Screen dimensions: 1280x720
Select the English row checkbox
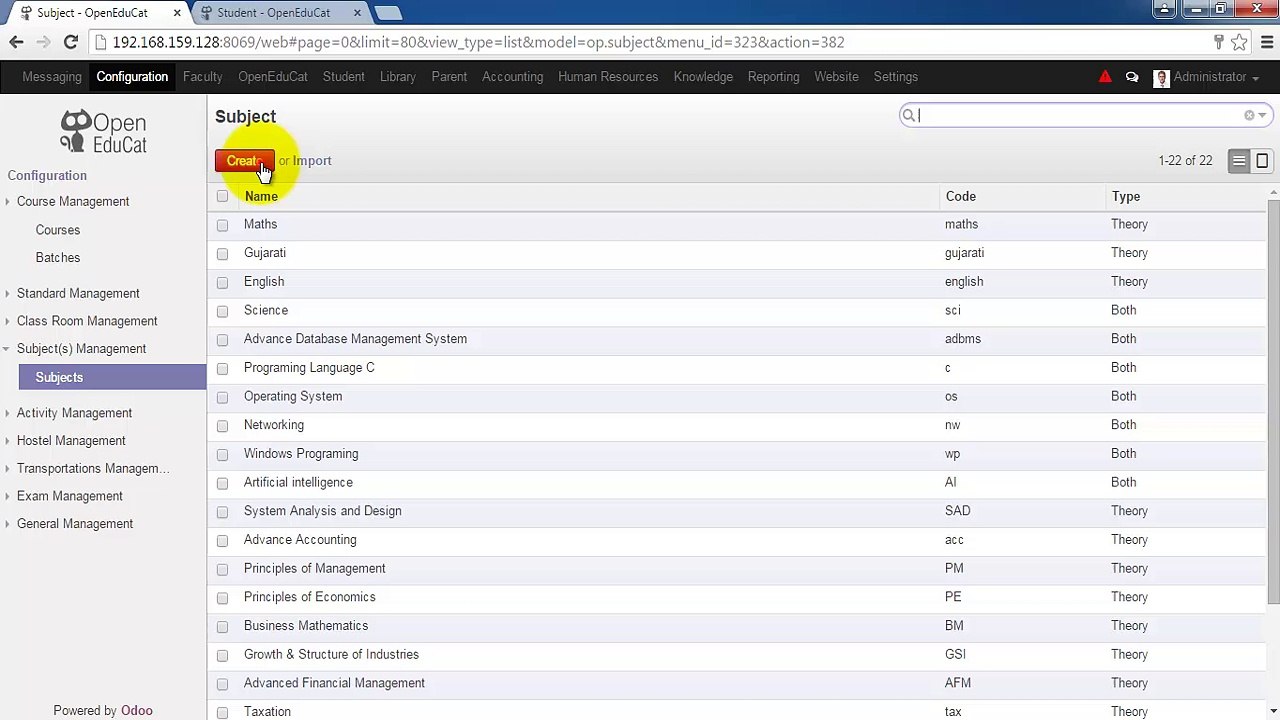point(222,283)
